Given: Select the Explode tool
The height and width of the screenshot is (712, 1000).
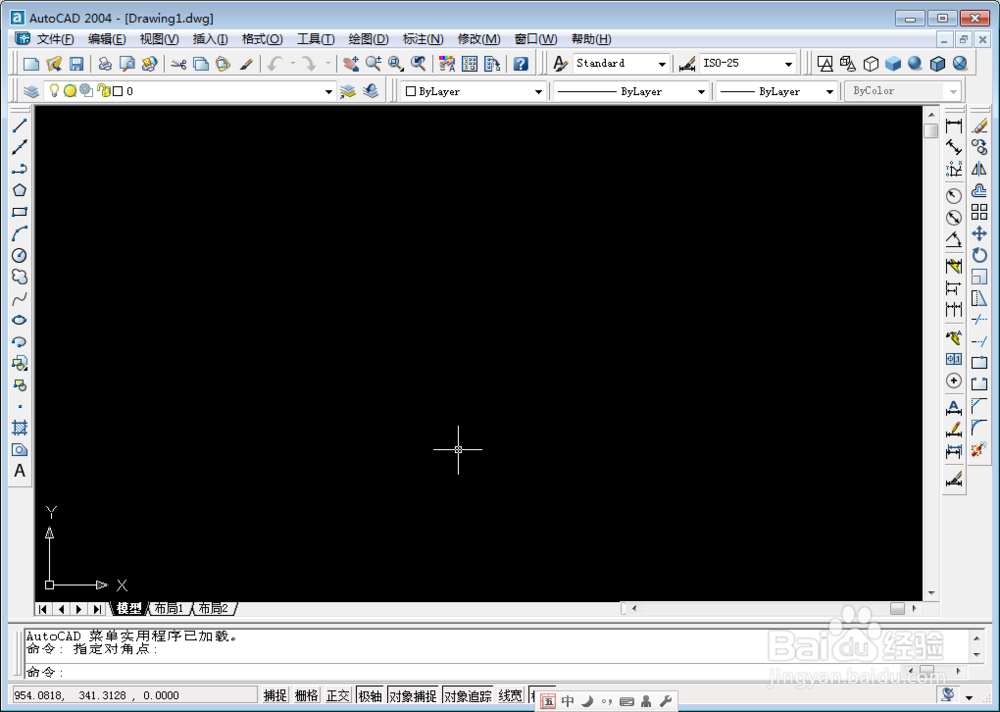Looking at the screenshot, I should click(x=980, y=450).
